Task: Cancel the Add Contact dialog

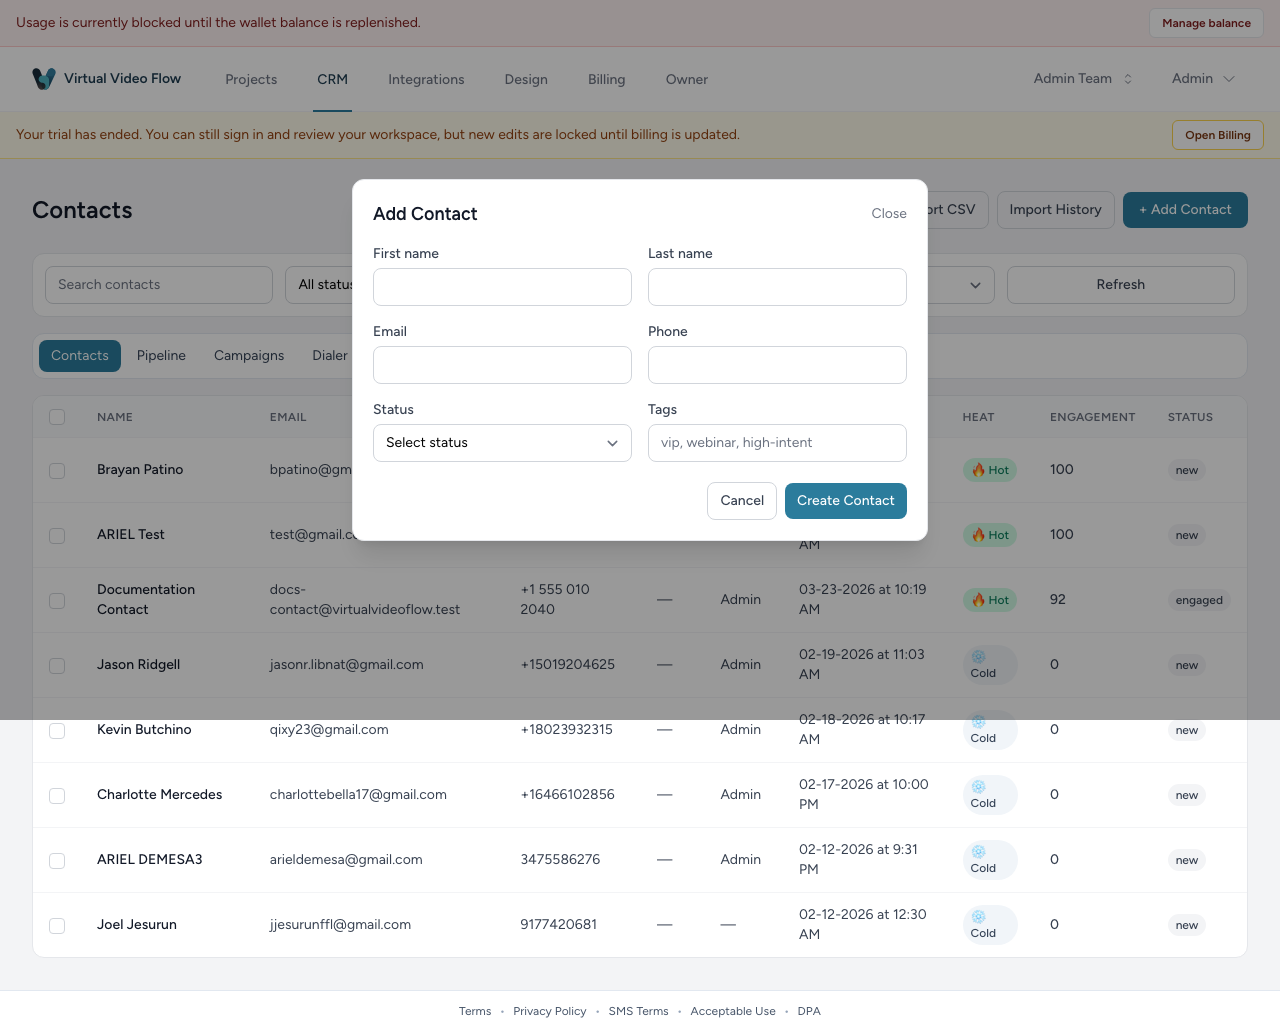Action: coord(742,501)
